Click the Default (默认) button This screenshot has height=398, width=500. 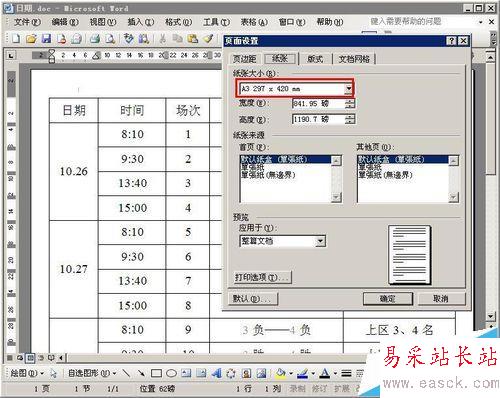click(253, 299)
